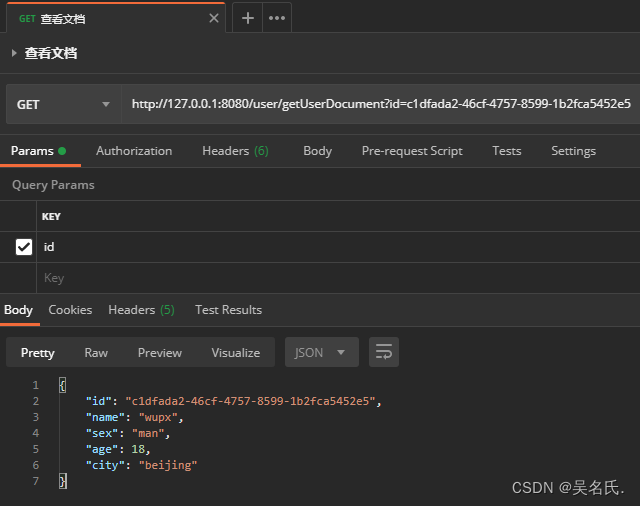Show the response Cookies tab
This screenshot has height=506, width=640.
click(70, 310)
